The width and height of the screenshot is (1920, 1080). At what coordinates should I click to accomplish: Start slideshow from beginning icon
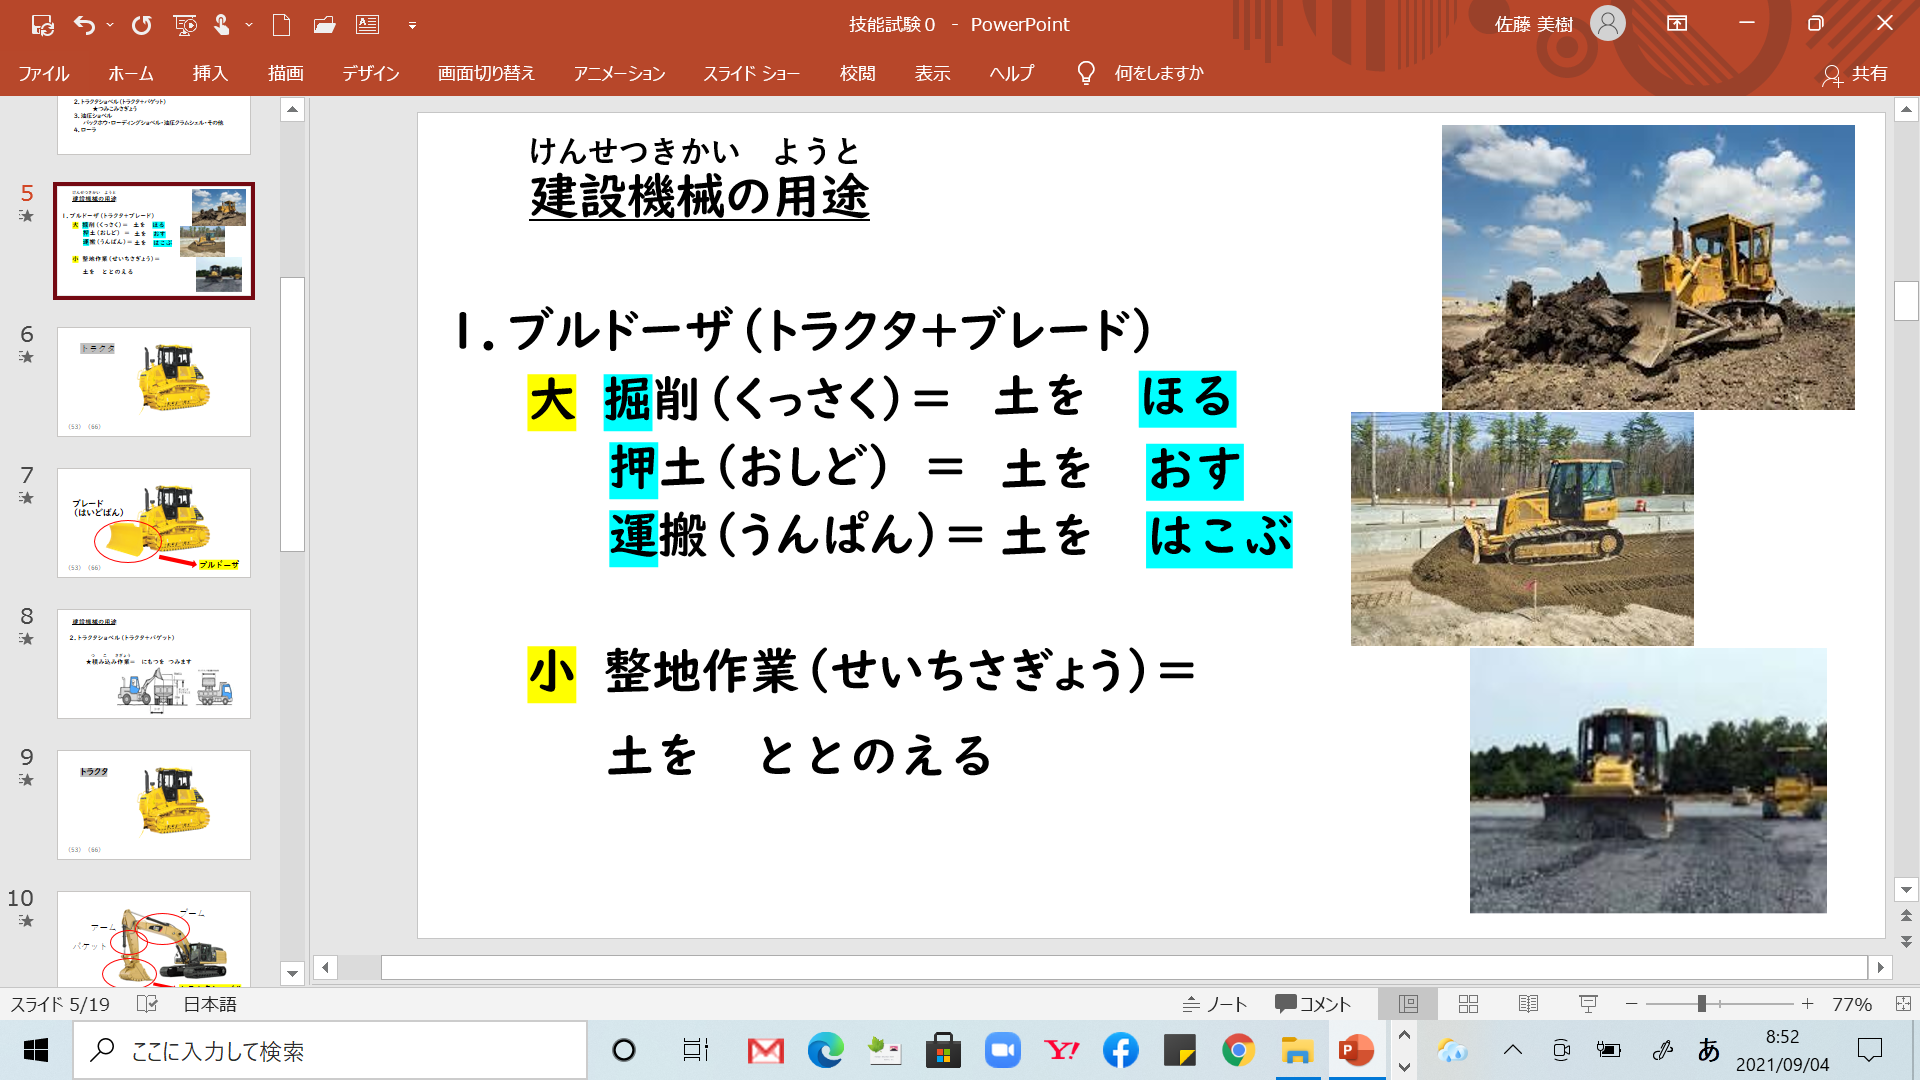(x=185, y=25)
